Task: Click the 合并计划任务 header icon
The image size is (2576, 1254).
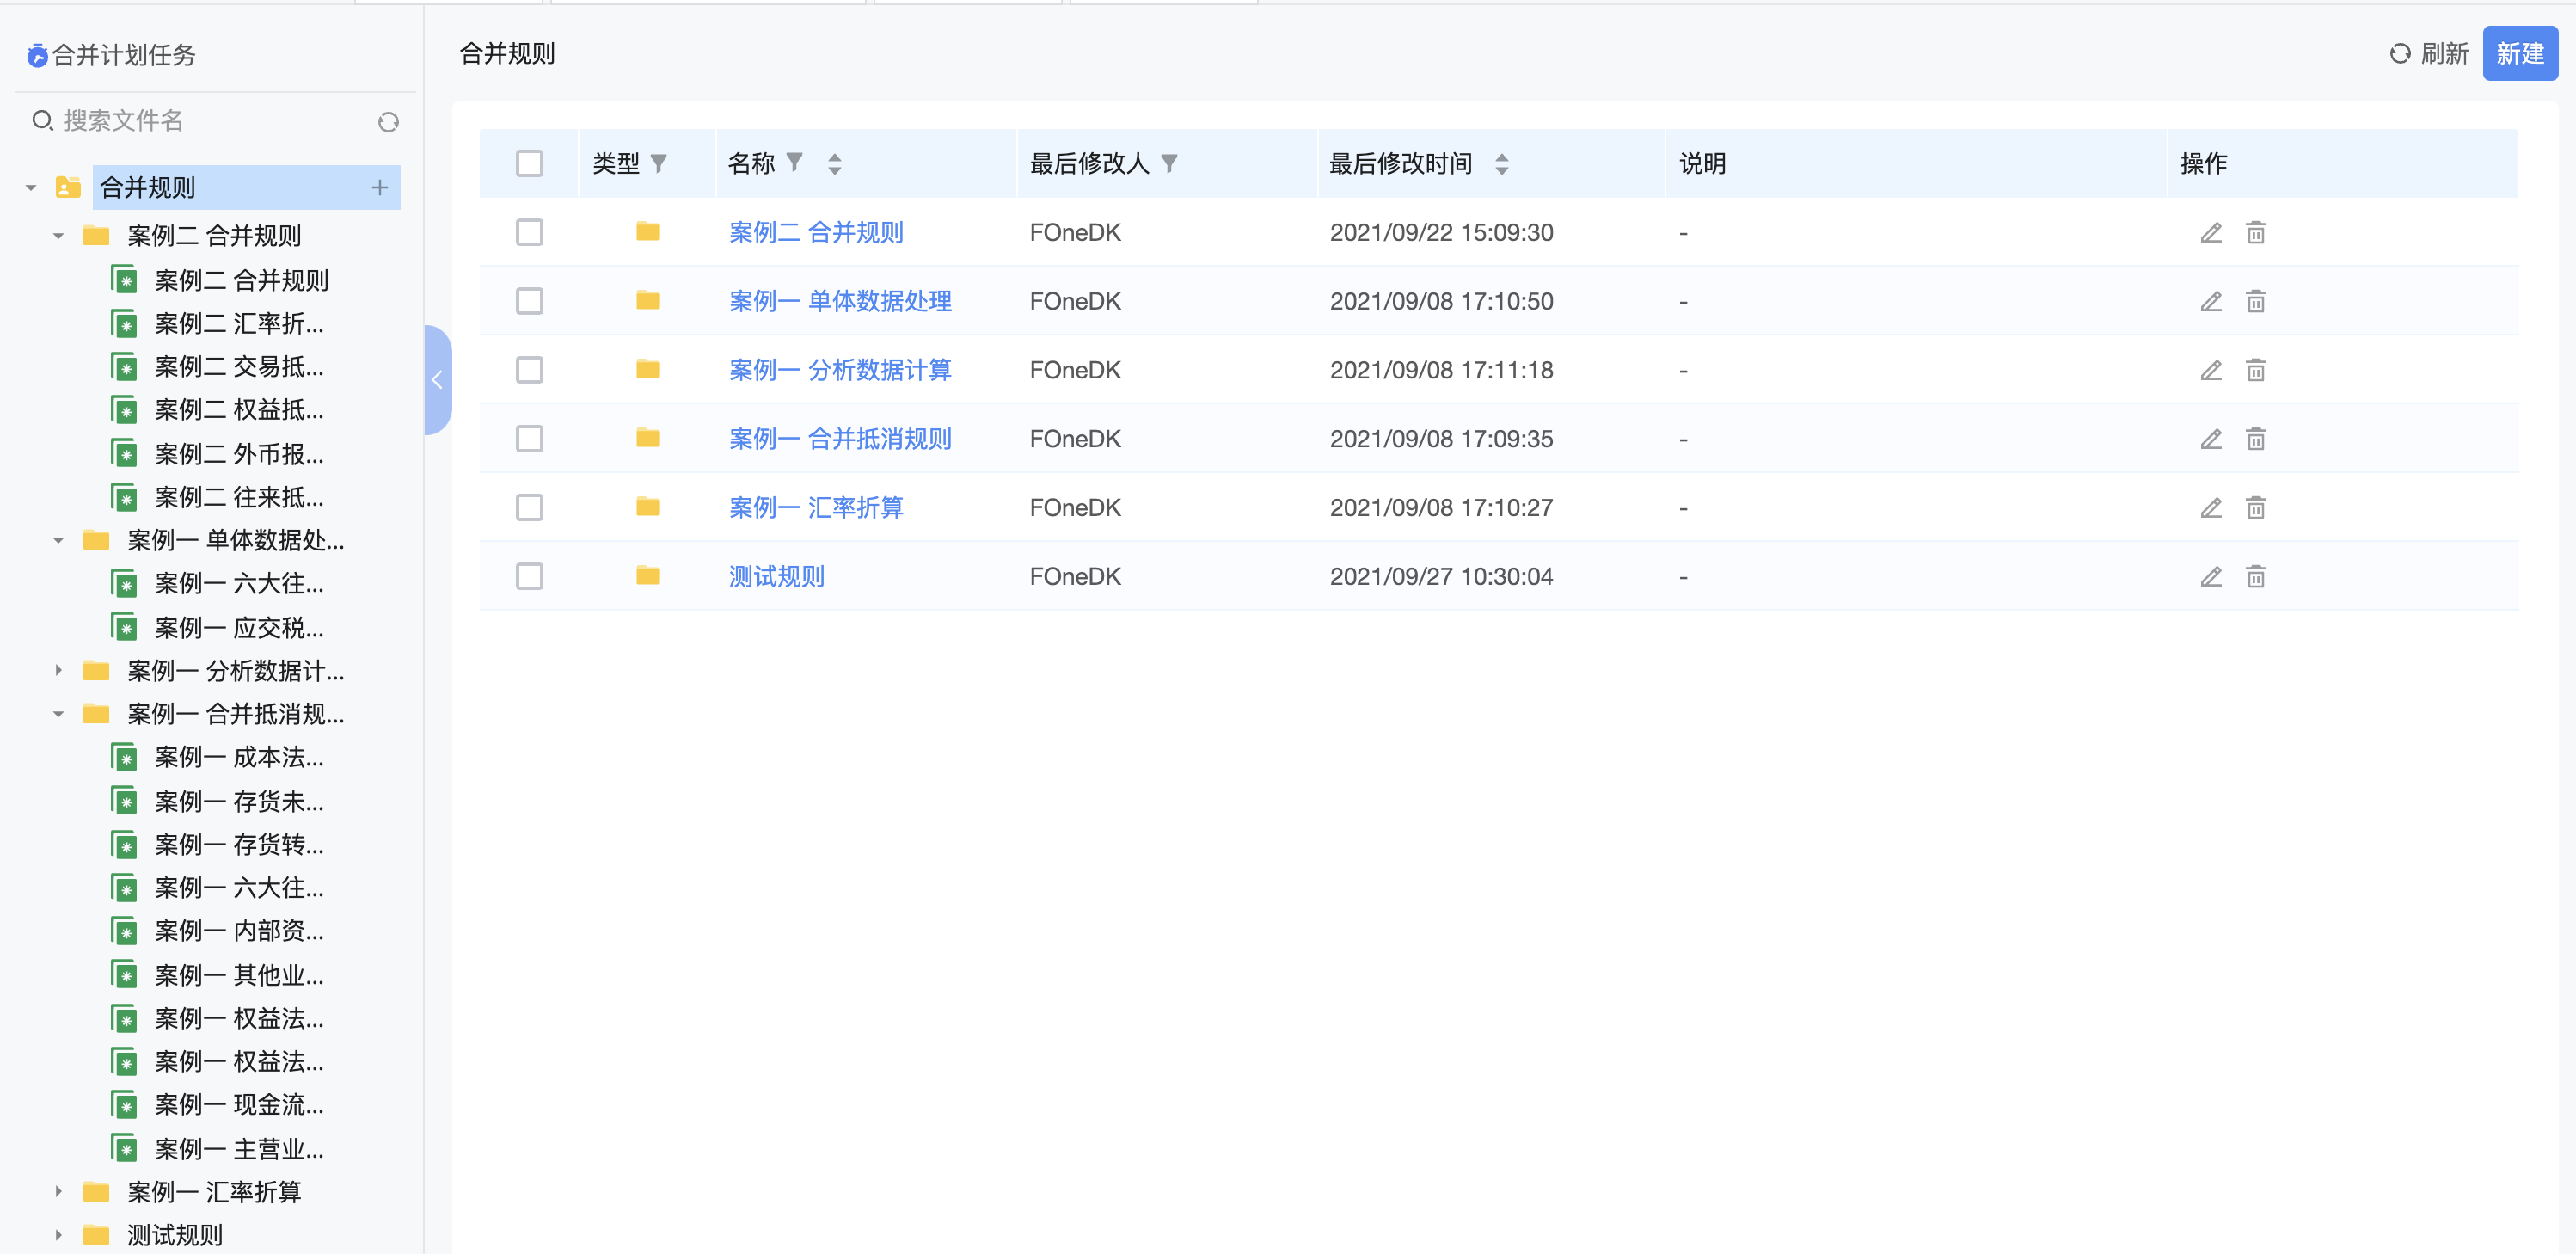Action: (37, 55)
